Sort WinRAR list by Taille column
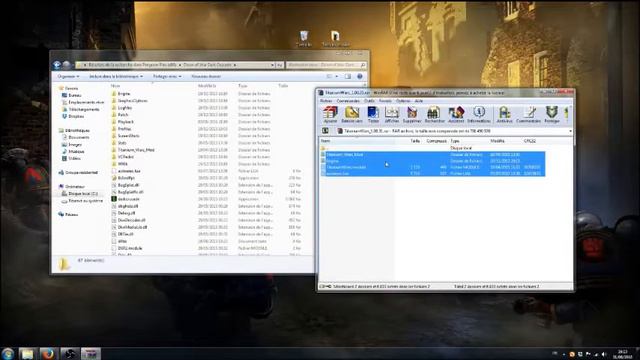Screen dimensions: 640x360 pyautogui.click(x=415, y=141)
